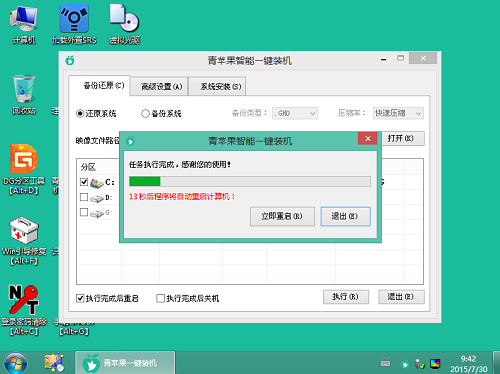This screenshot has height=374, width=500.
Task: Click green apple icon in main title bar
Action: (x=70, y=60)
